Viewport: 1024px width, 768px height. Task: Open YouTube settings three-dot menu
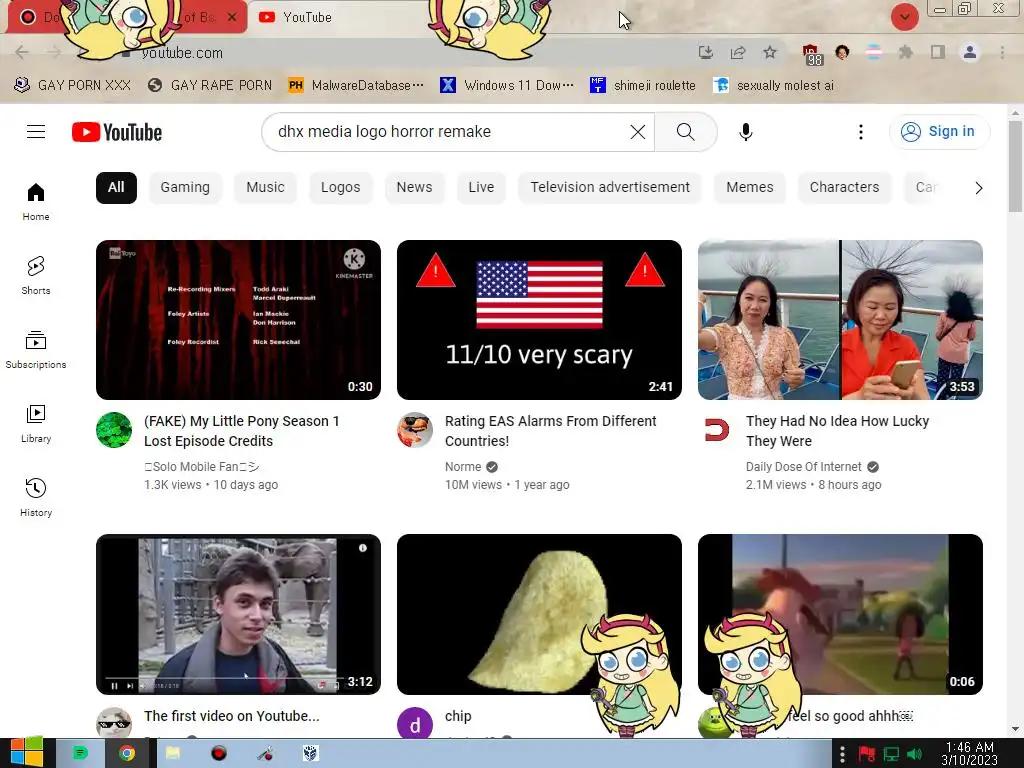(x=861, y=132)
